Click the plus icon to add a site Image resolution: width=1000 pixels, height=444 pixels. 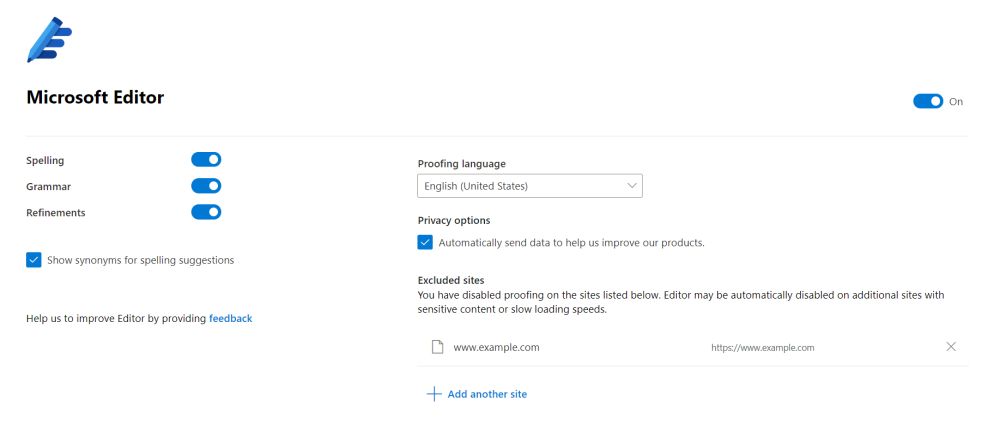(x=434, y=394)
